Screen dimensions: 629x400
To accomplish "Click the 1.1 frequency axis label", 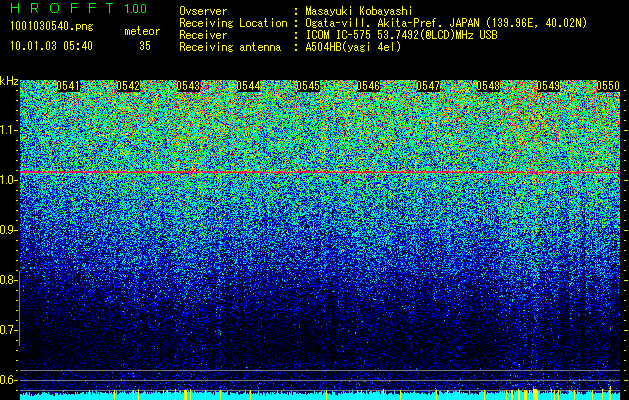I will pos(8,130).
